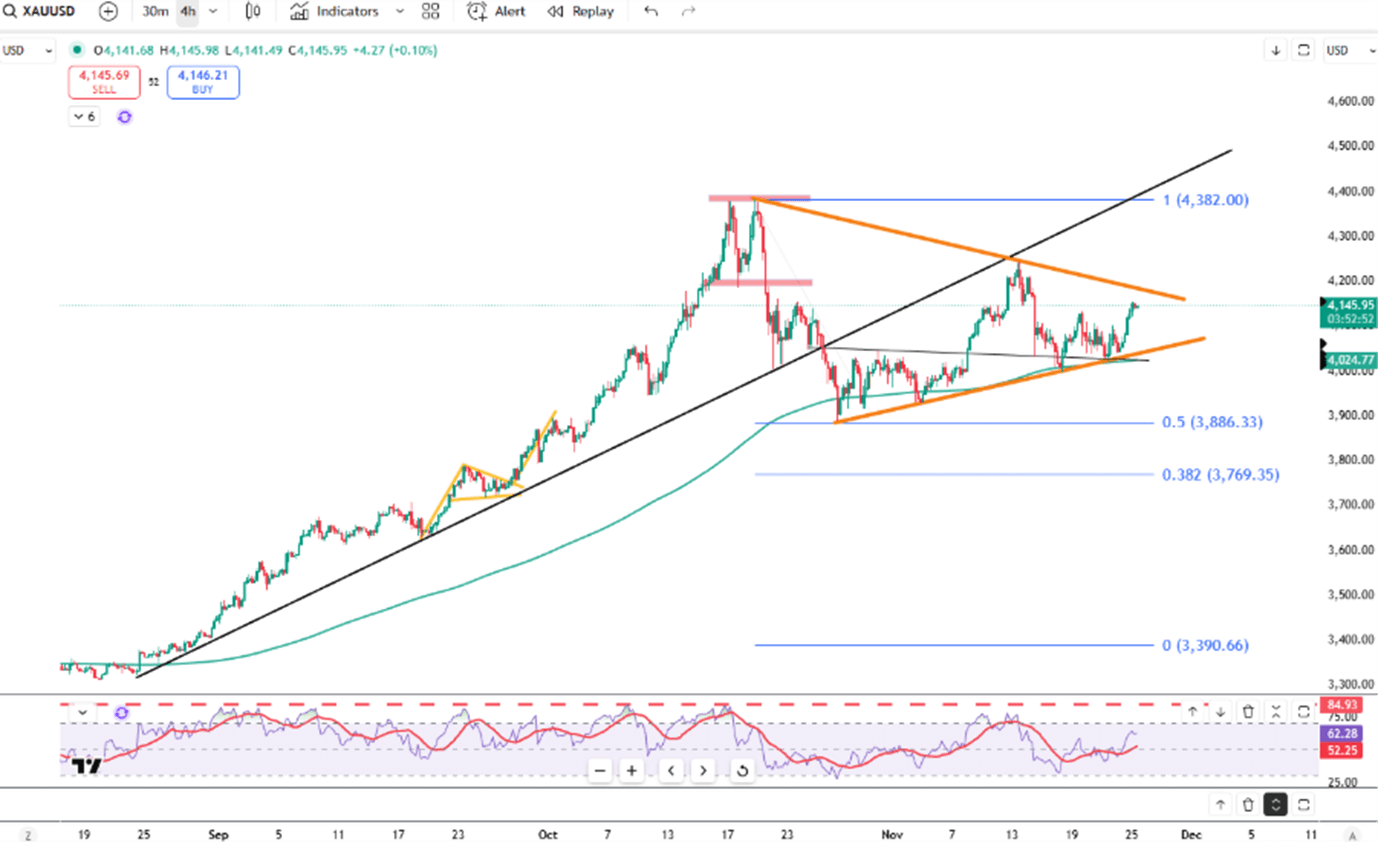Open the Indicators dialog

point(334,12)
